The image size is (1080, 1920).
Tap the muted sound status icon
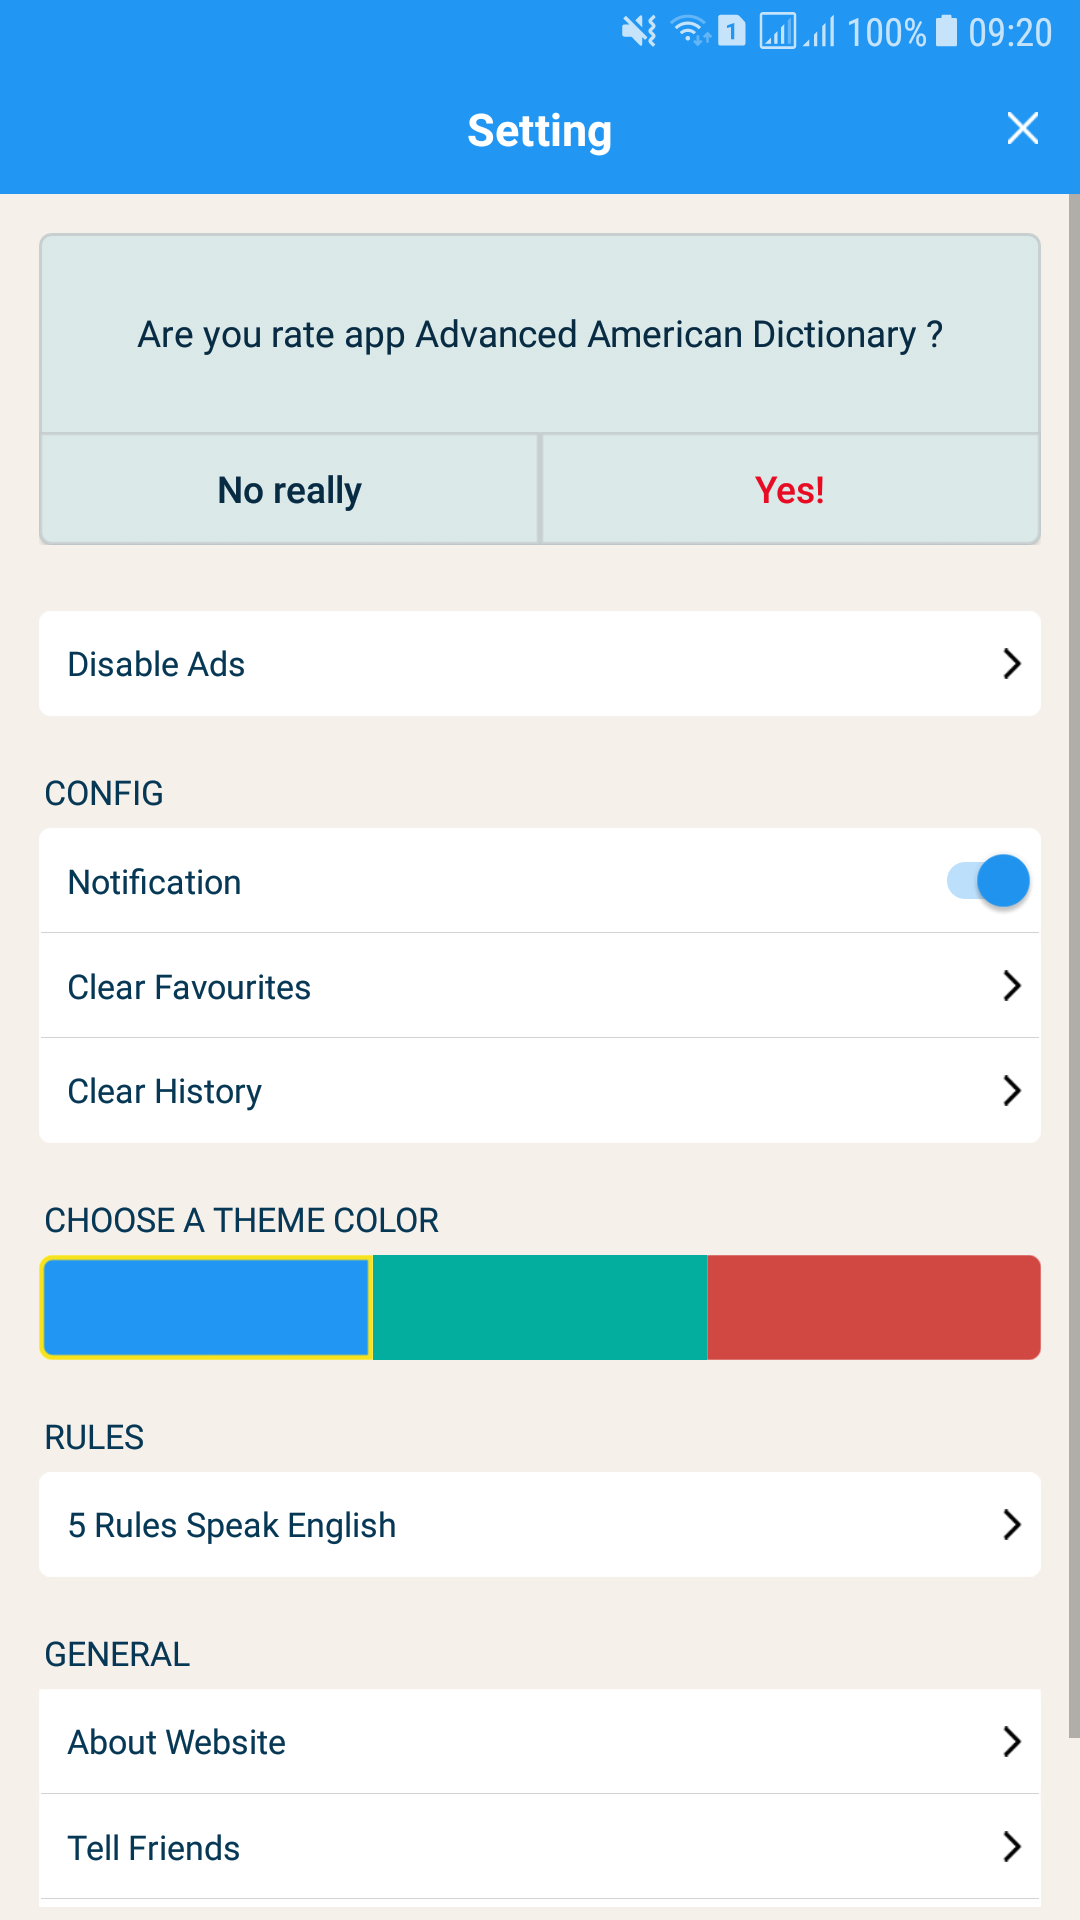[x=639, y=32]
